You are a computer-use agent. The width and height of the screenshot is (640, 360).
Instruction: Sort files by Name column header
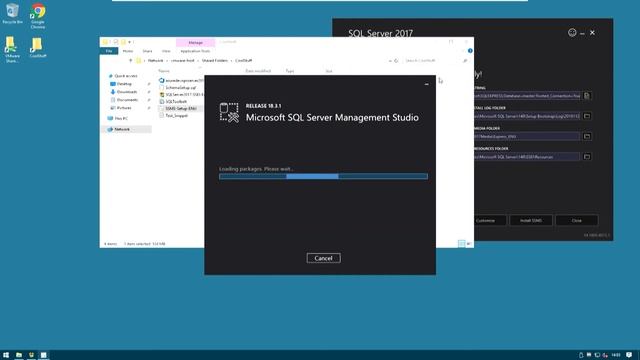(x=164, y=71)
